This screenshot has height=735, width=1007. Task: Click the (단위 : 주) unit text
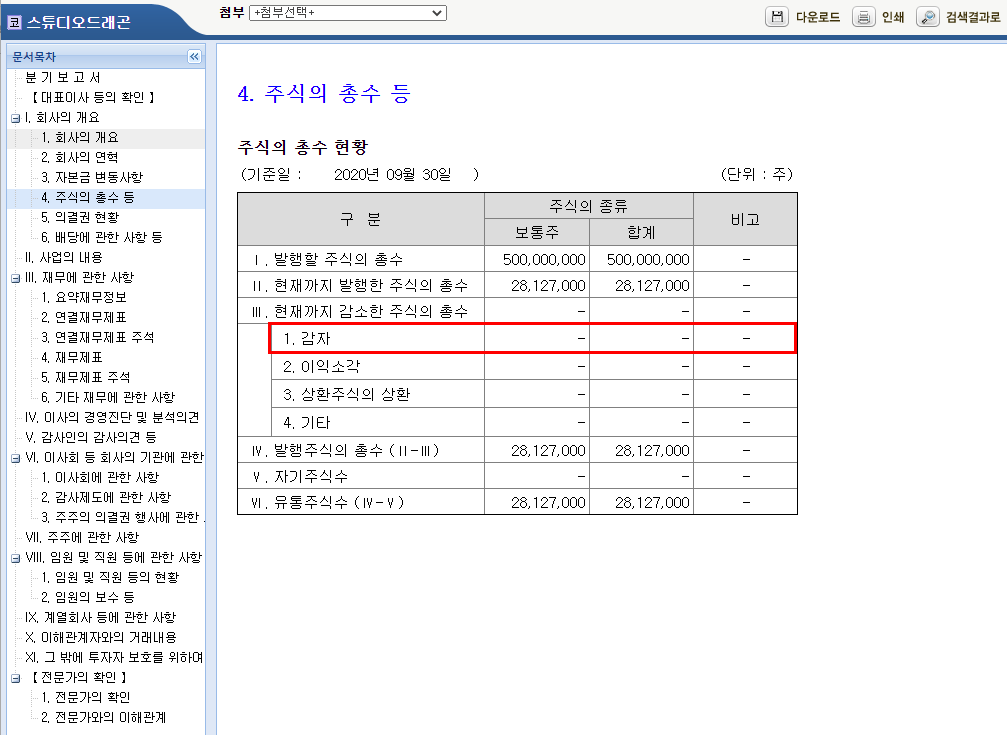click(757, 174)
